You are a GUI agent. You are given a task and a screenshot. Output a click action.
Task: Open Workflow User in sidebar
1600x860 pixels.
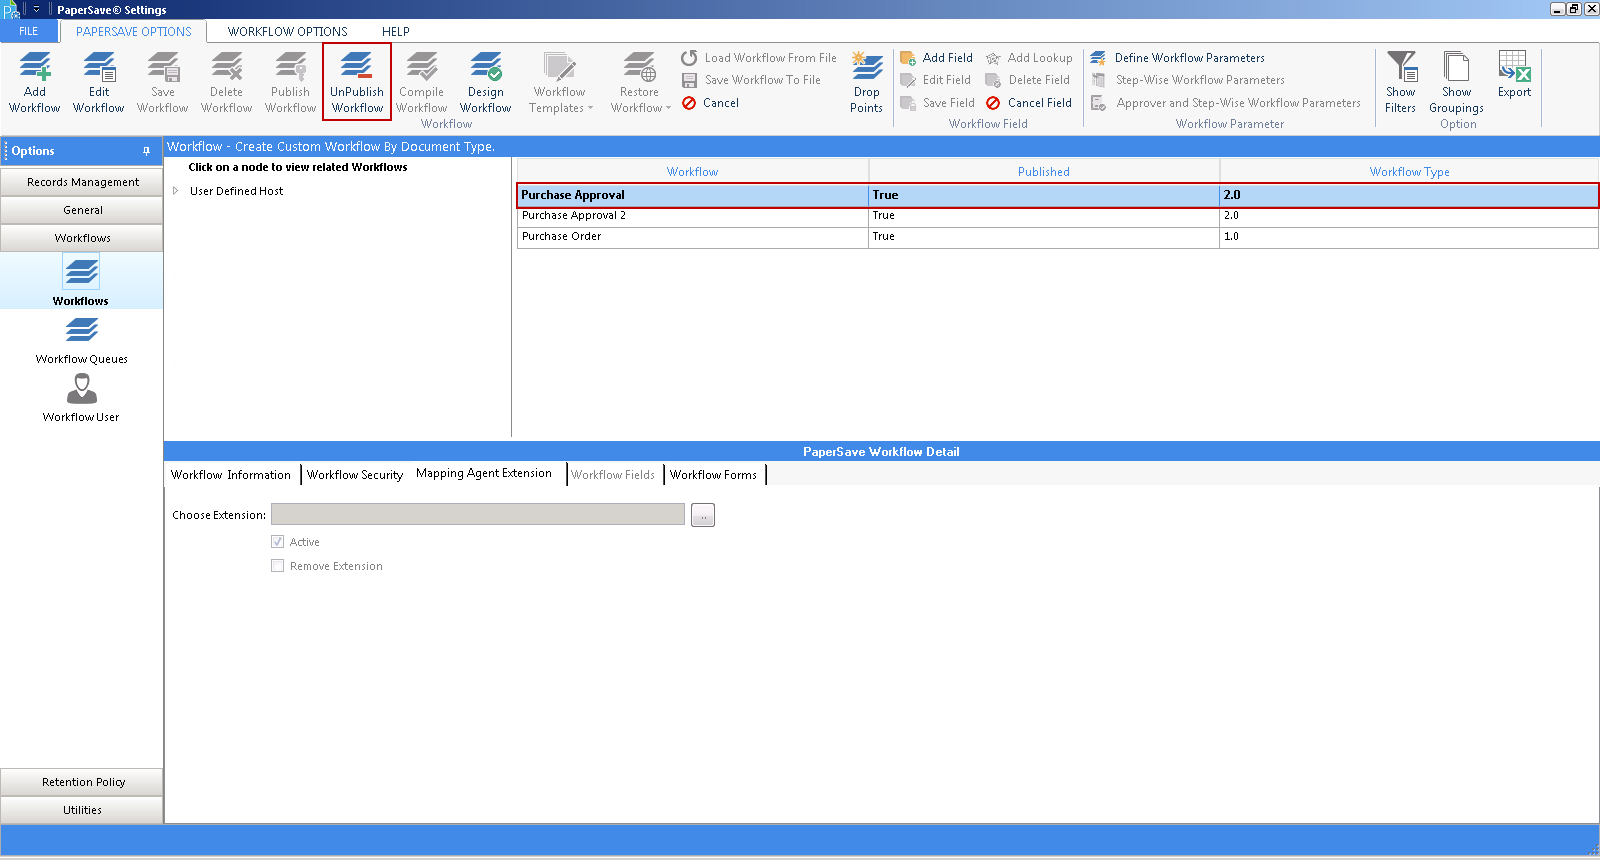[81, 398]
